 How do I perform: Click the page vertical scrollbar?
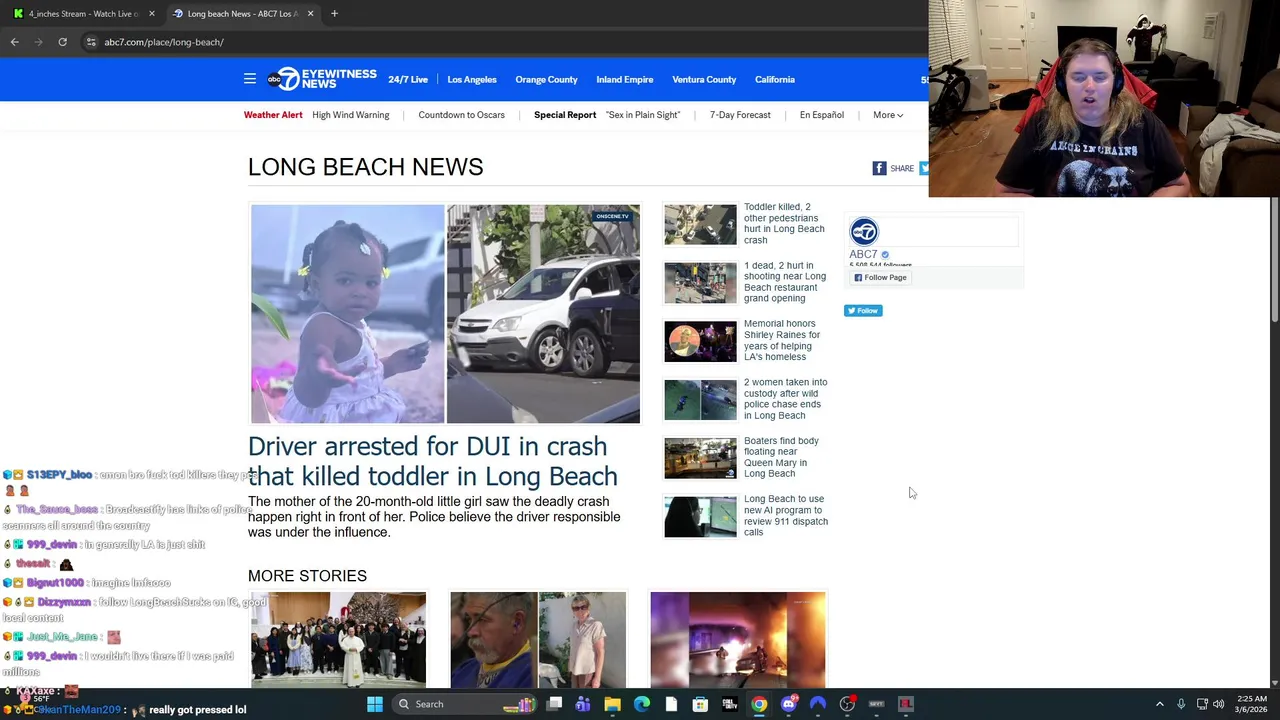pos(1274,260)
